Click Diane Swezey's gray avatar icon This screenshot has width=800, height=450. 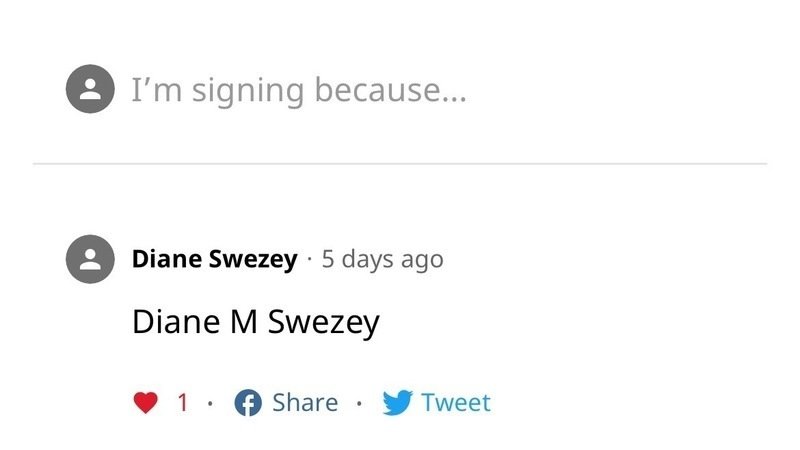(90, 260)
